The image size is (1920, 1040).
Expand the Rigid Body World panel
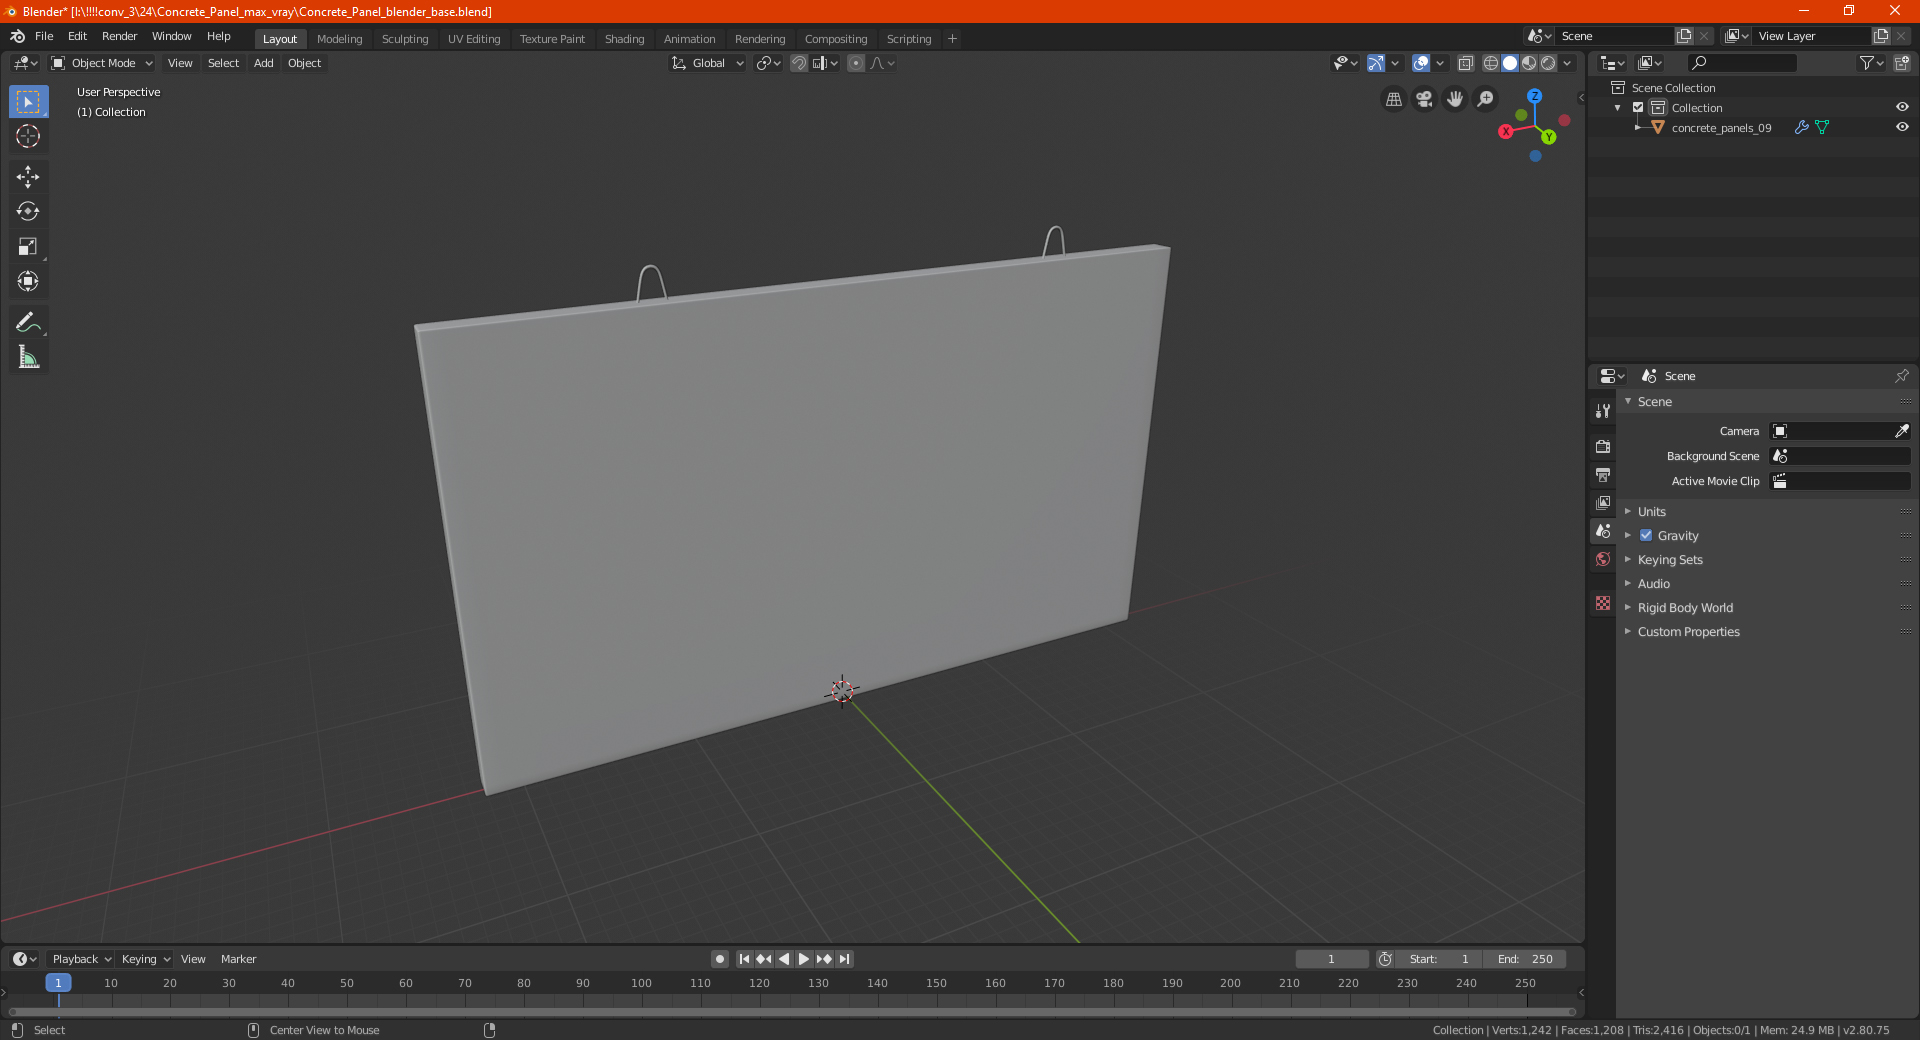[x=1685, y=607]
